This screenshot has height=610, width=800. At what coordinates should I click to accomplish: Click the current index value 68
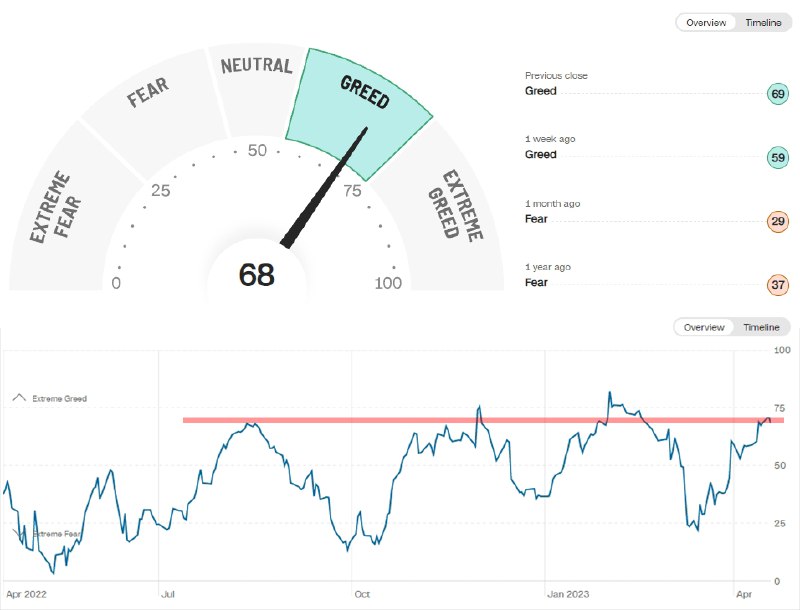point(257,274)
